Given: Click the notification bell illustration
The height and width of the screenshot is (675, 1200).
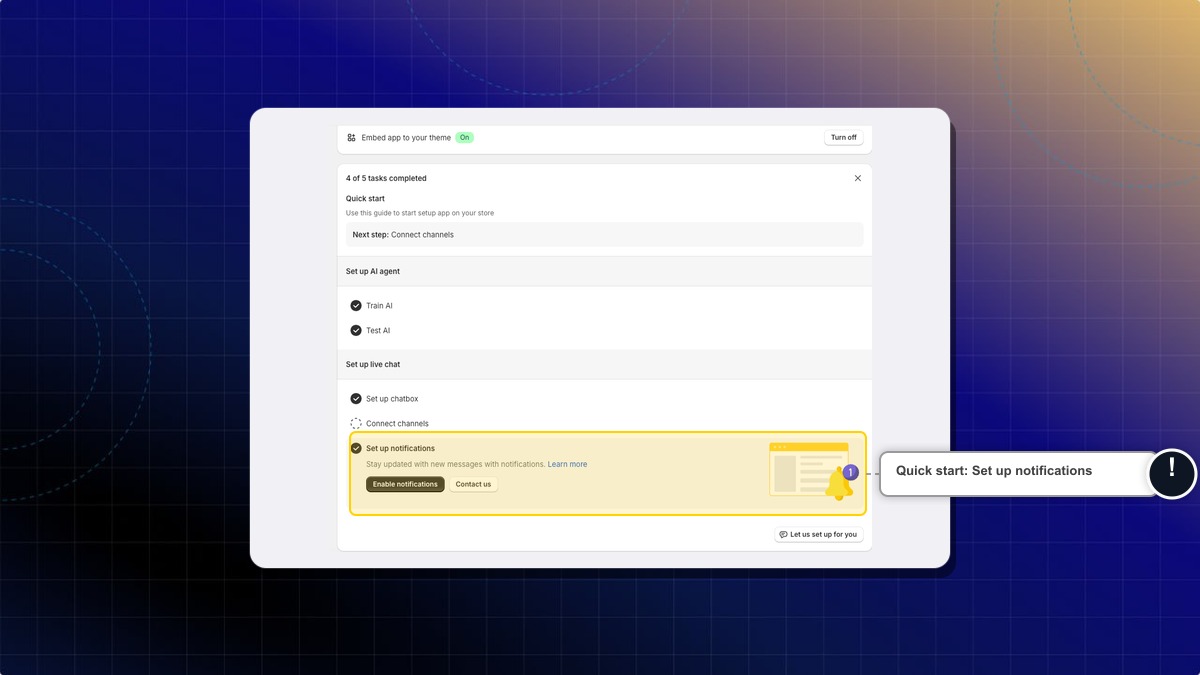Looking at the screenshot, I should 839,483.
